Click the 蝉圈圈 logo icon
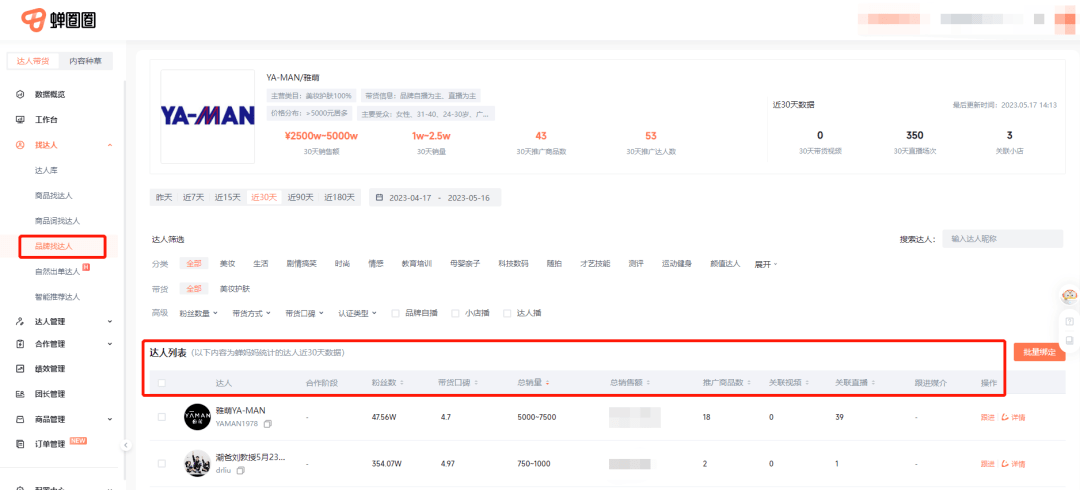This screenshot has height=490, width=1080. 33,20
